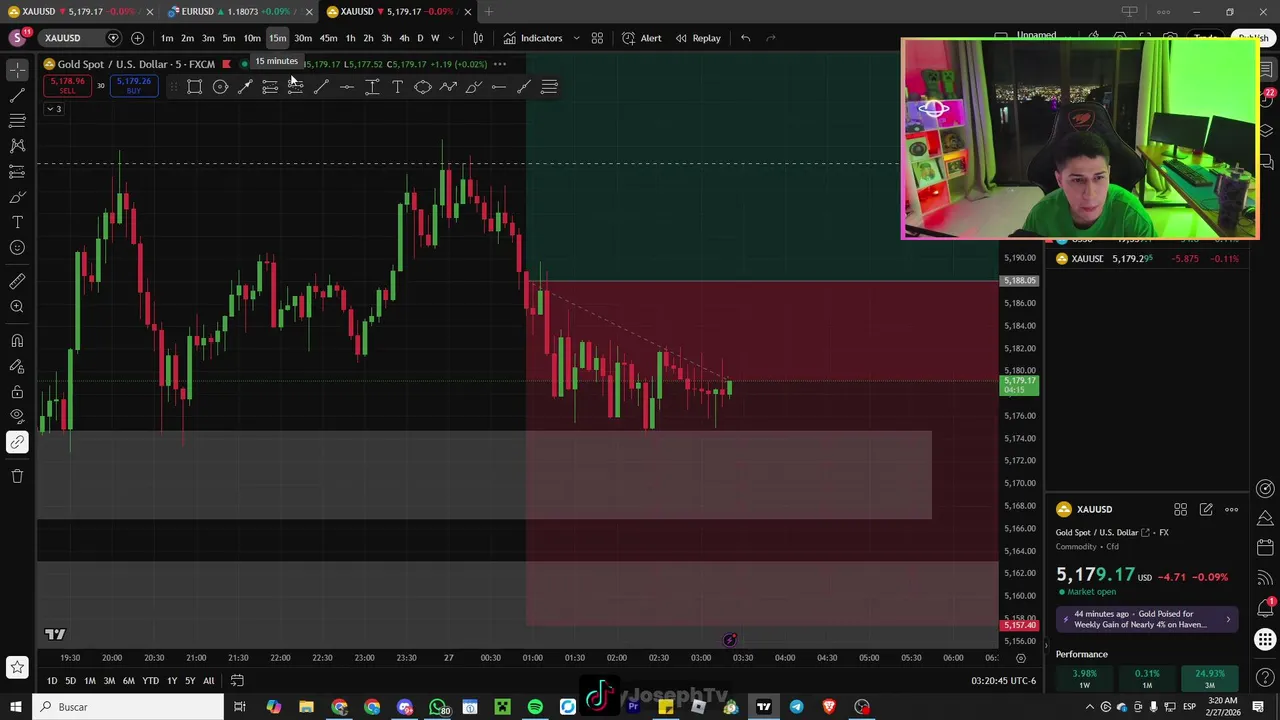Open the time zone 03:20:45 UTC-6 menu
Viewport: 1280px width, 720px height.
[1003, 681]
